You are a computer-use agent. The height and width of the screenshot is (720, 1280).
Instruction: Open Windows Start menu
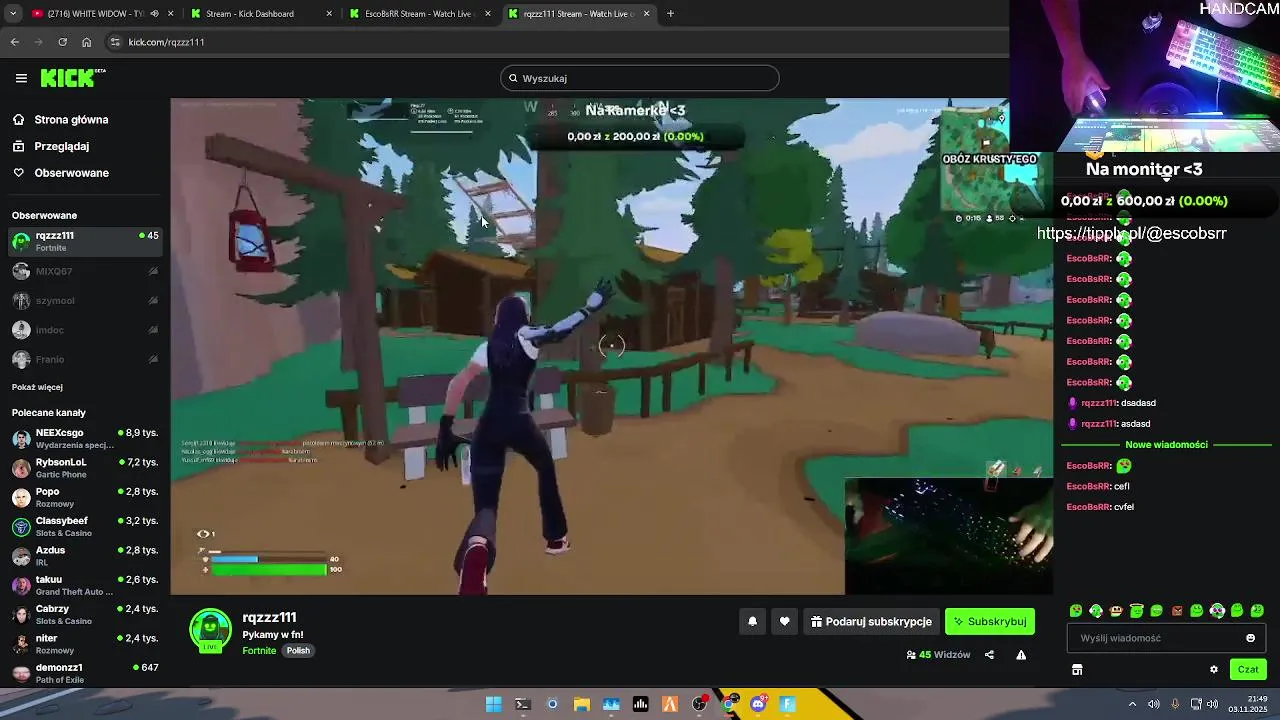point(494,704)
